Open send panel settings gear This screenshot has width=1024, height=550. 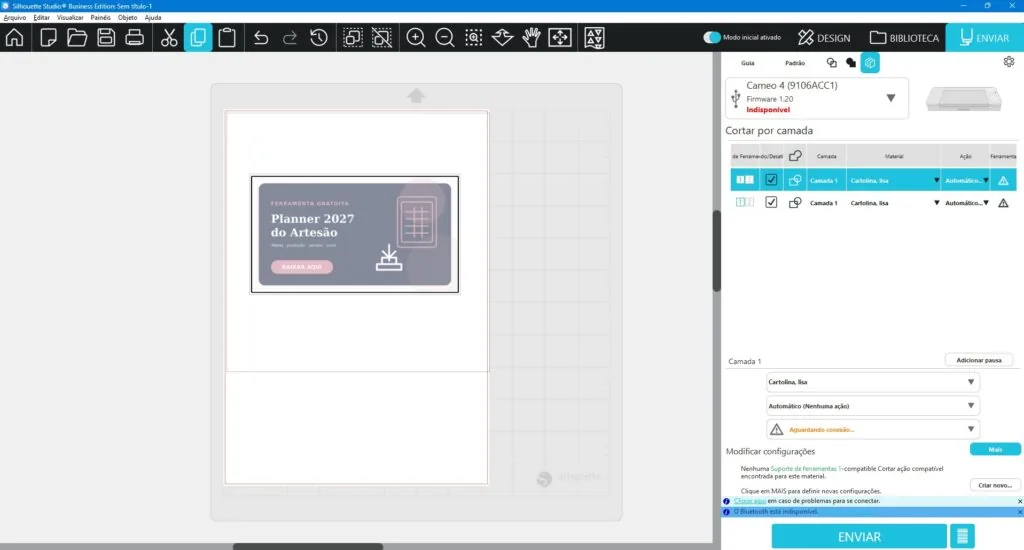pos(1009,61)
